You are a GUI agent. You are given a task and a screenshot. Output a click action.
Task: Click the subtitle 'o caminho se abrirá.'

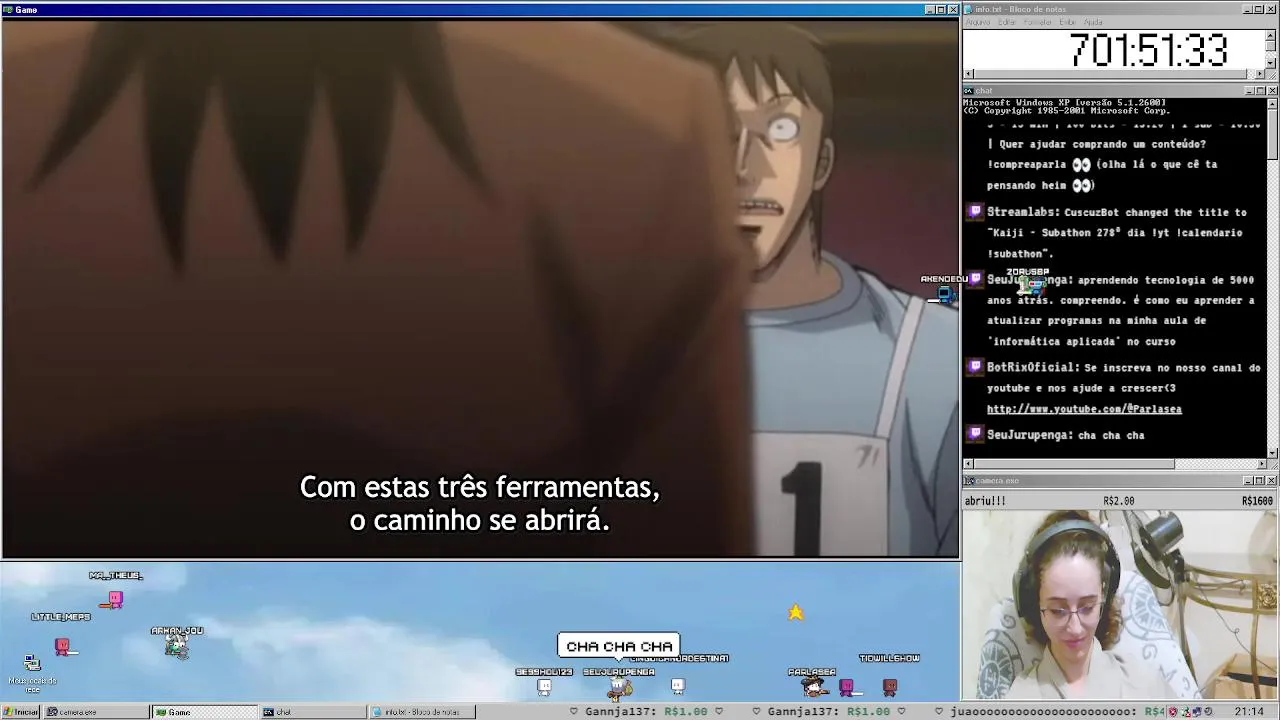tap(479, 521)
